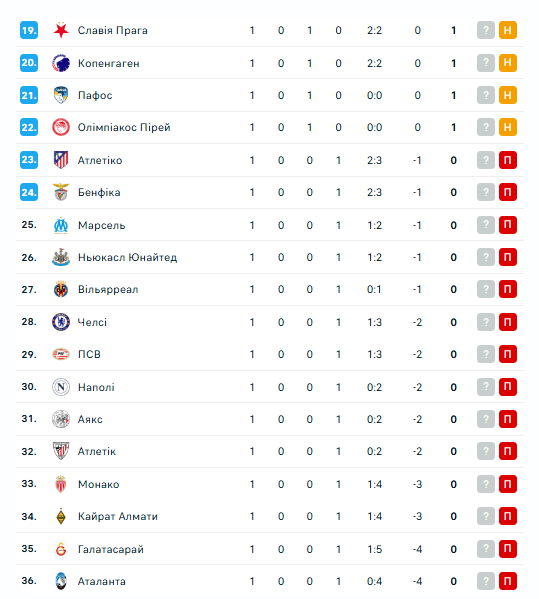
Task: Open the Бенфіка team link
Action: [99, 193]
